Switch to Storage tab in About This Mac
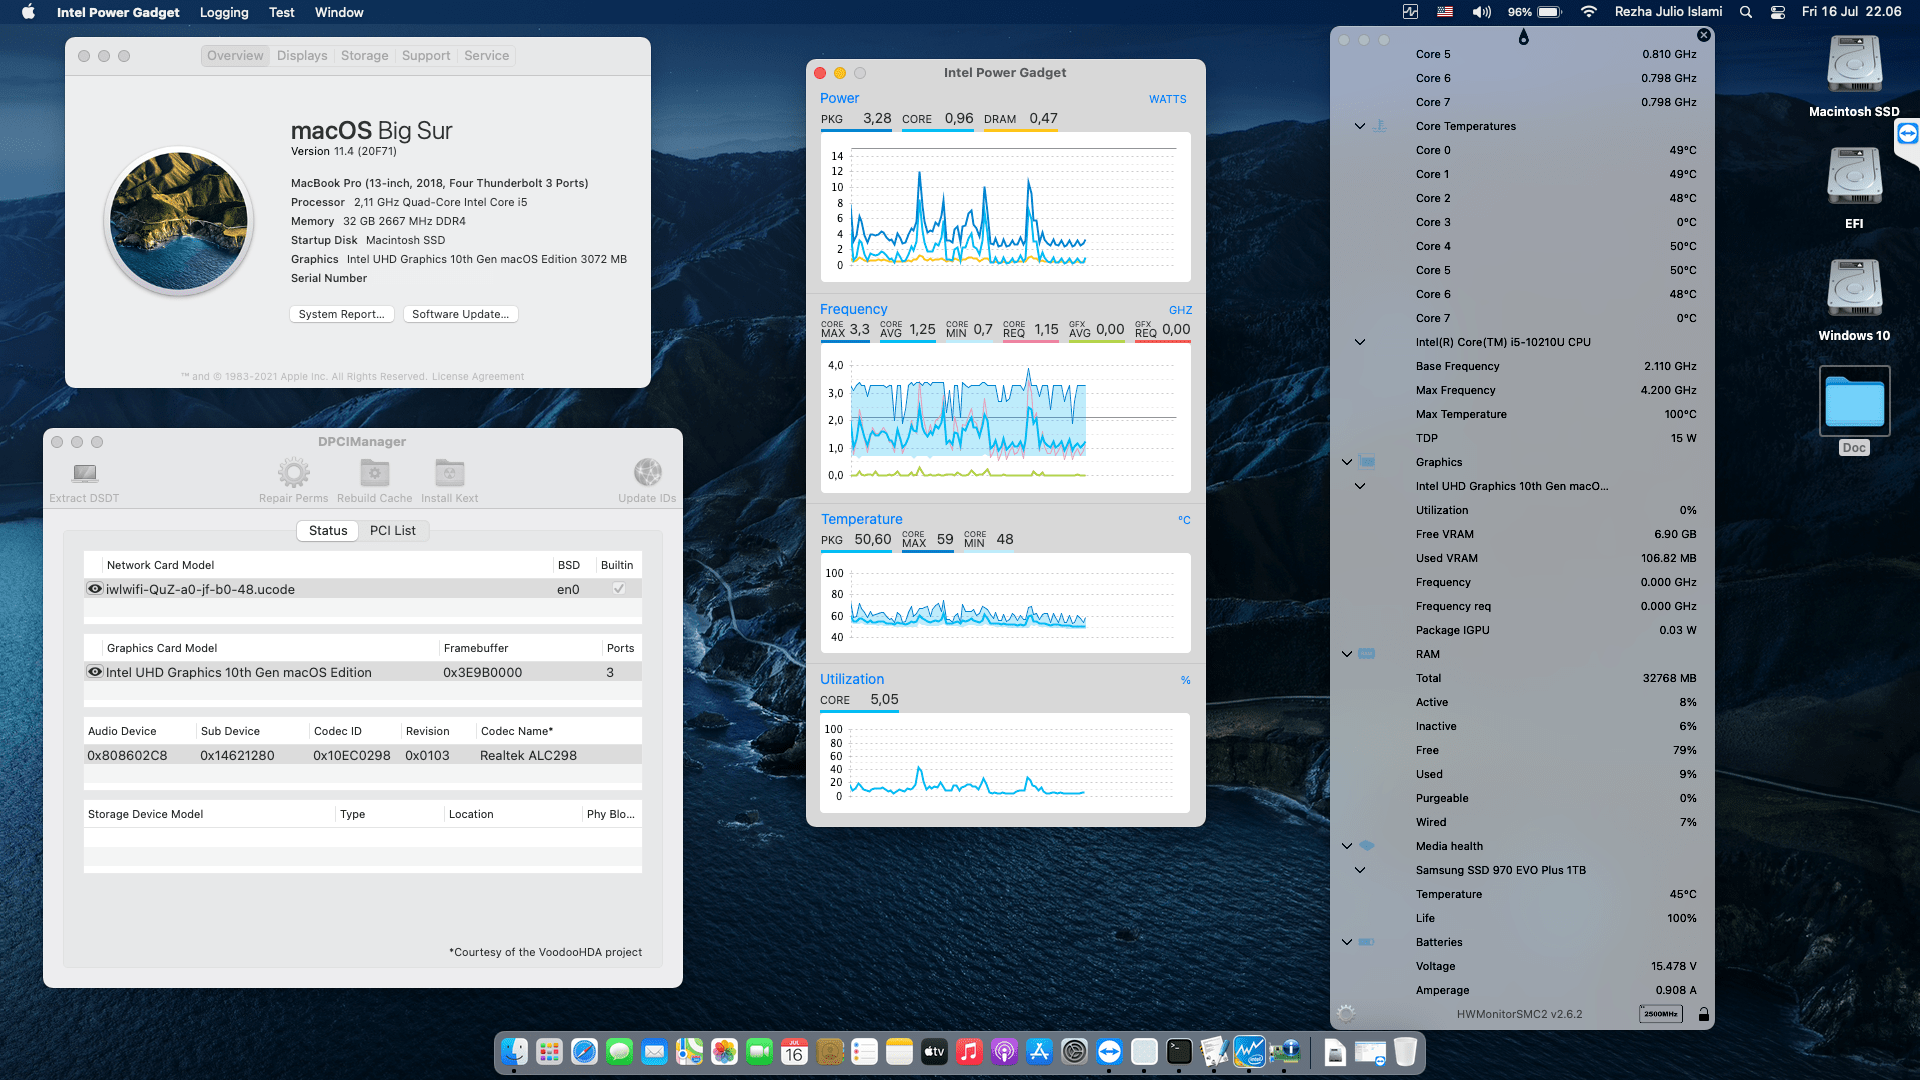The width and height of the screenshot is (1920, 1080). click(x=364, y=56)
